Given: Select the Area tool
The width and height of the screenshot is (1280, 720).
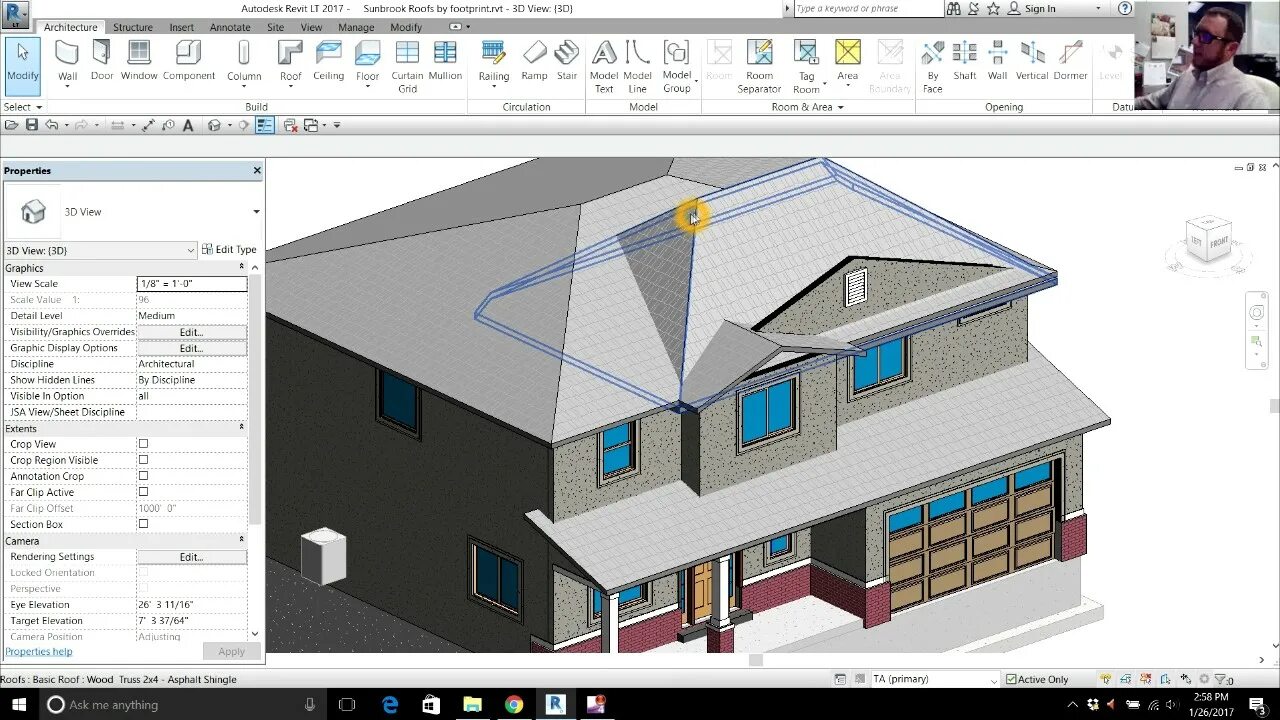Looking at the screenshot, I should [847, 62].
